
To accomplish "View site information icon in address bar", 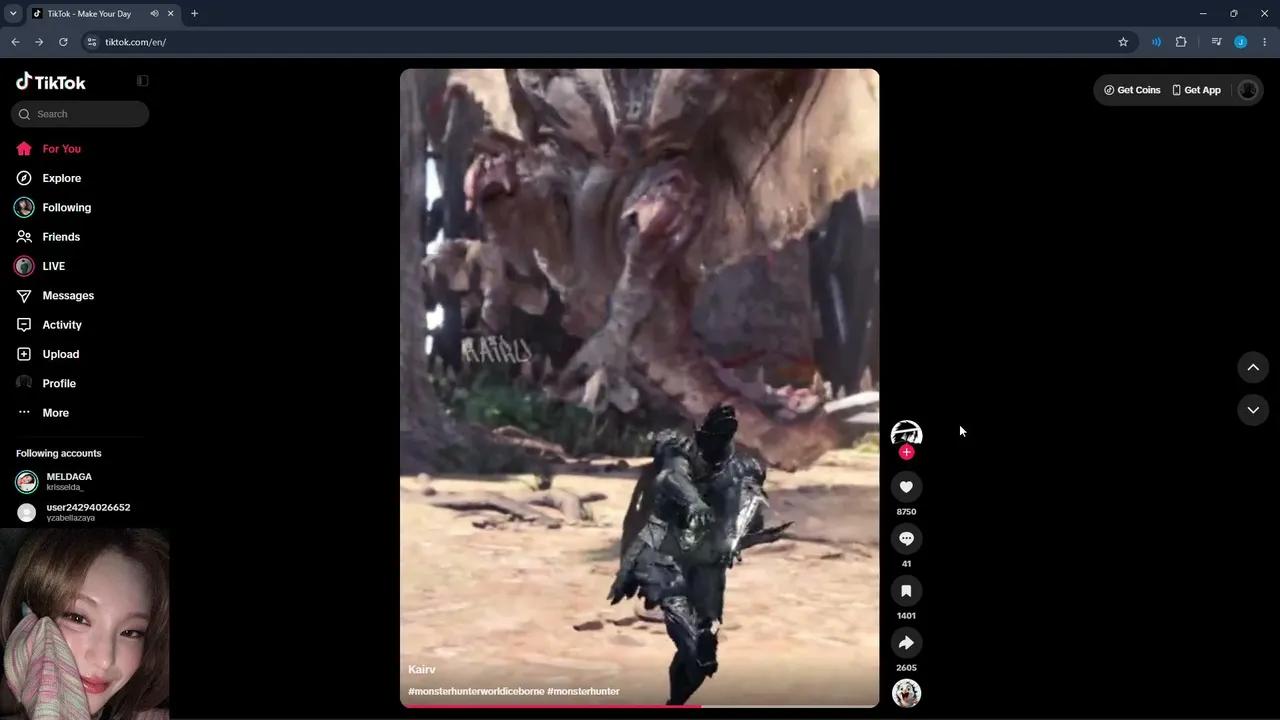I will [92, 42].
